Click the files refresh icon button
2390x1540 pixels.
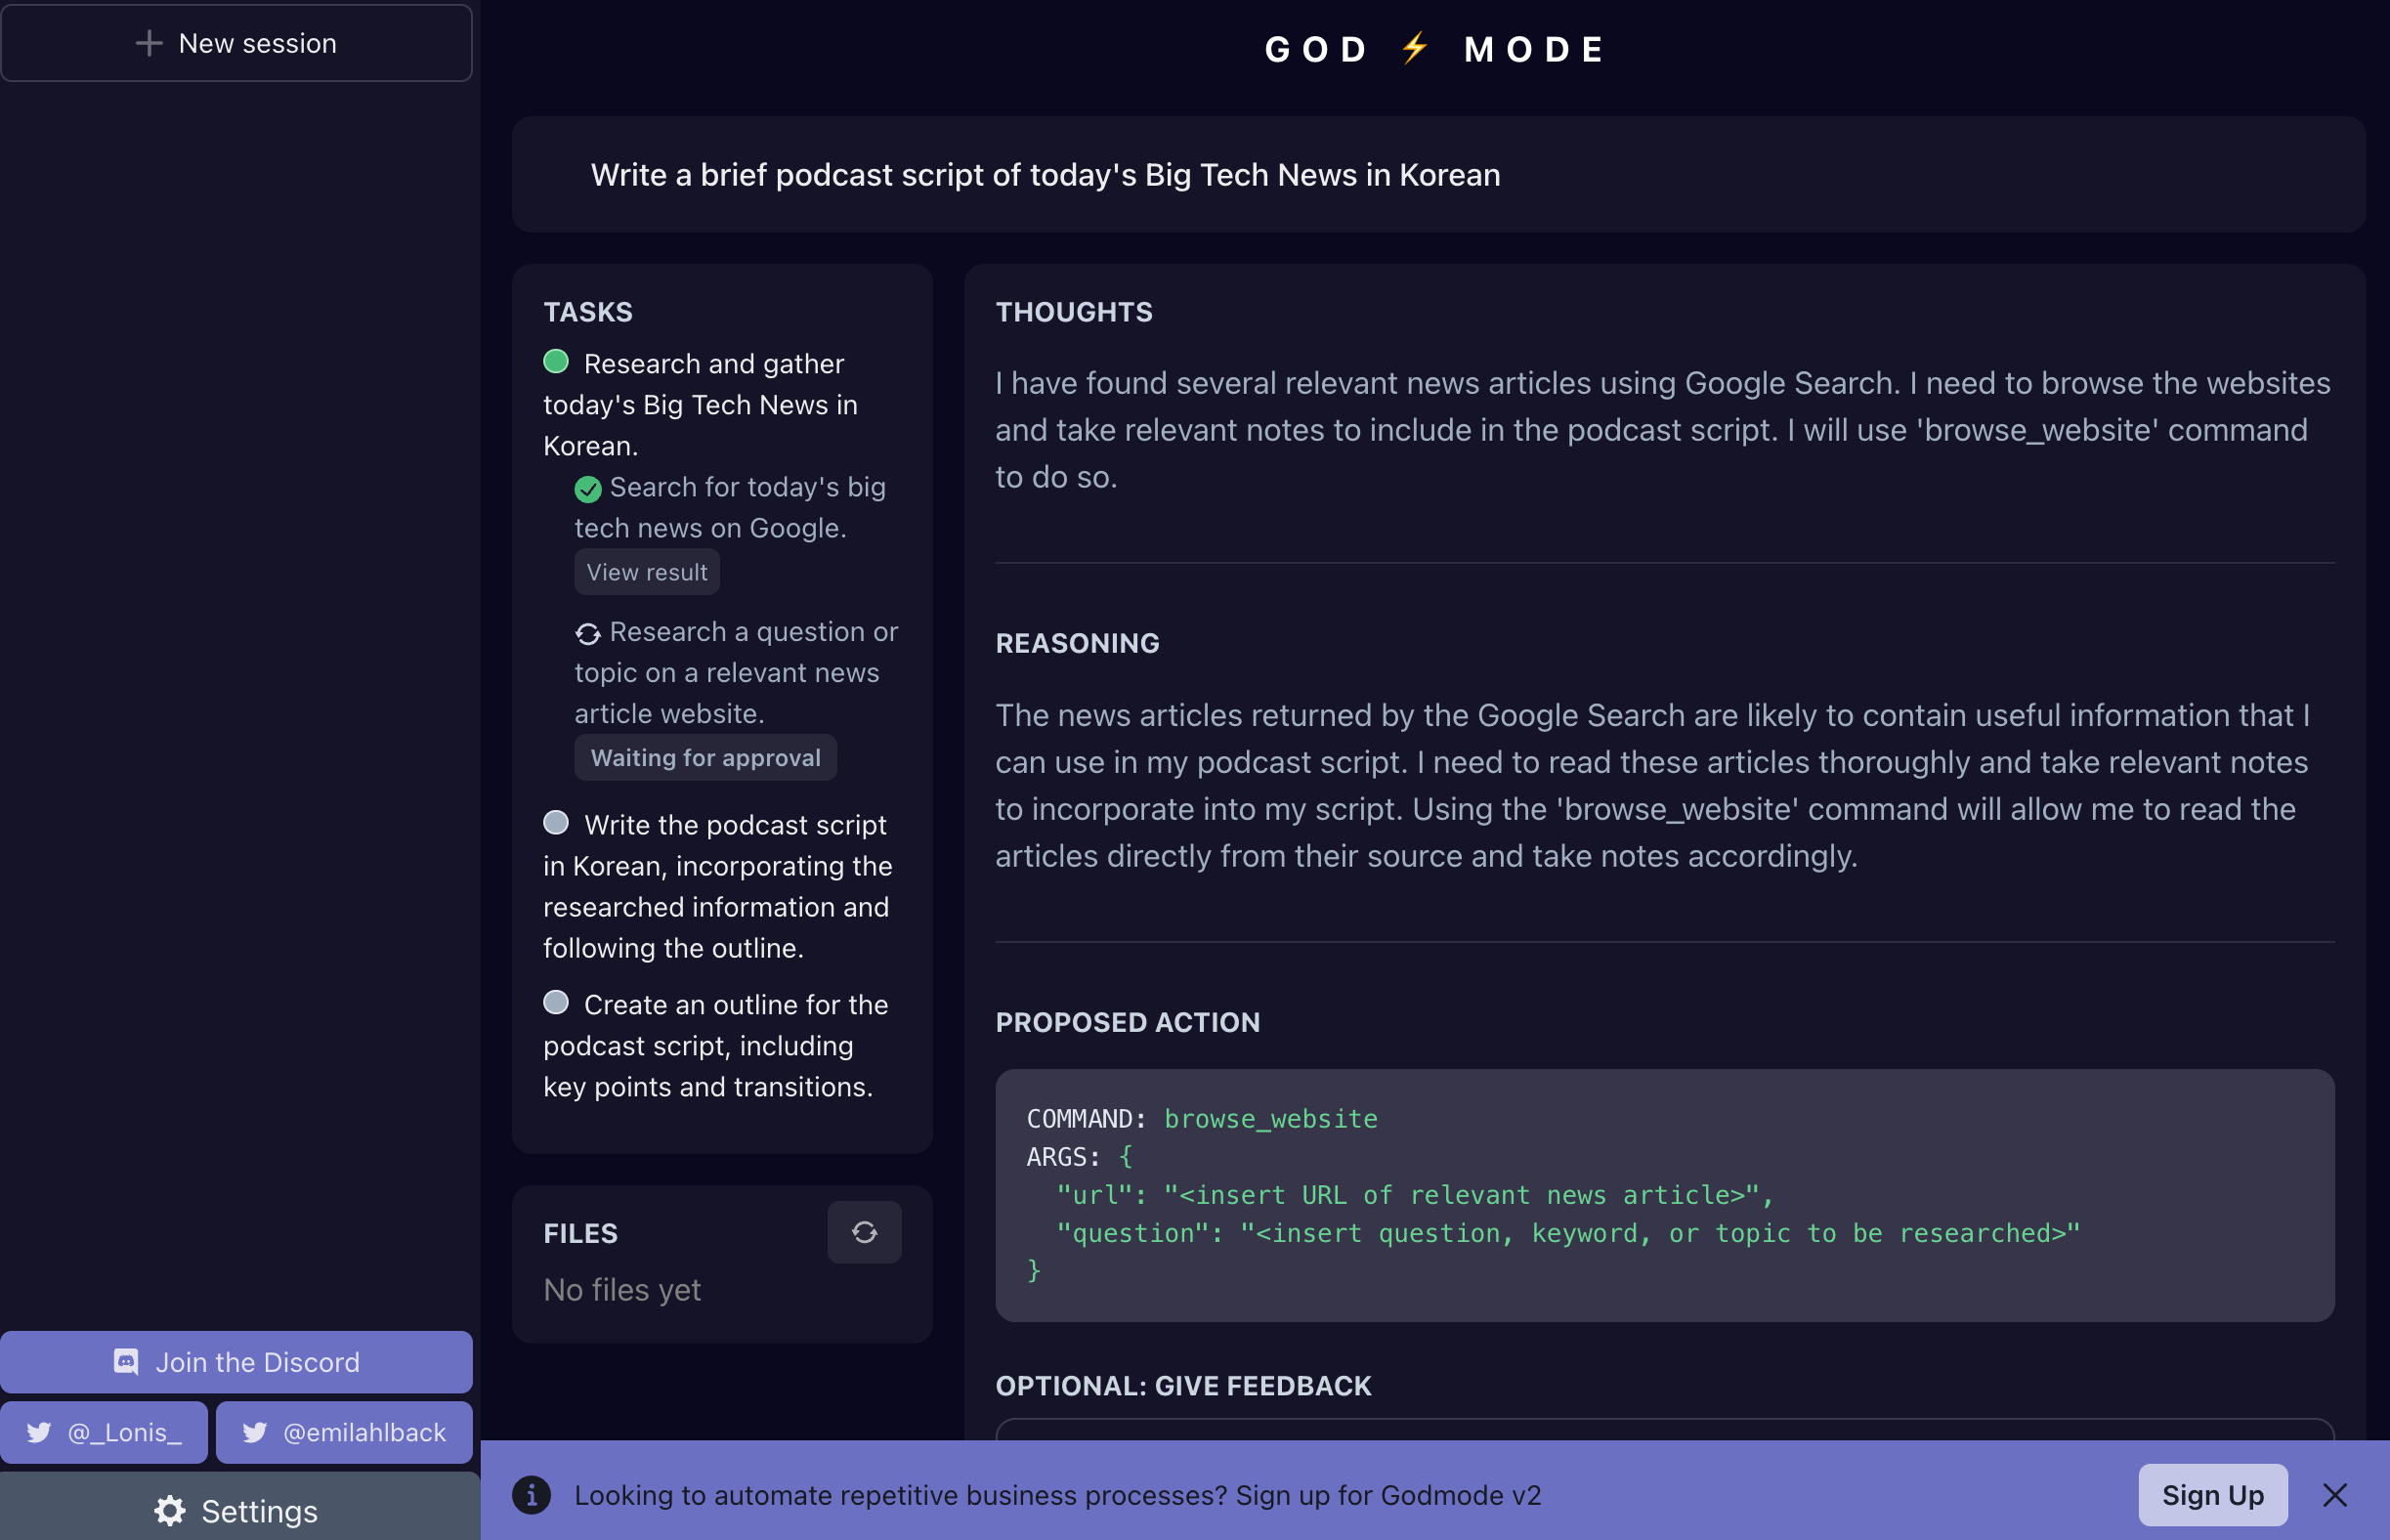pos(864,1232)
